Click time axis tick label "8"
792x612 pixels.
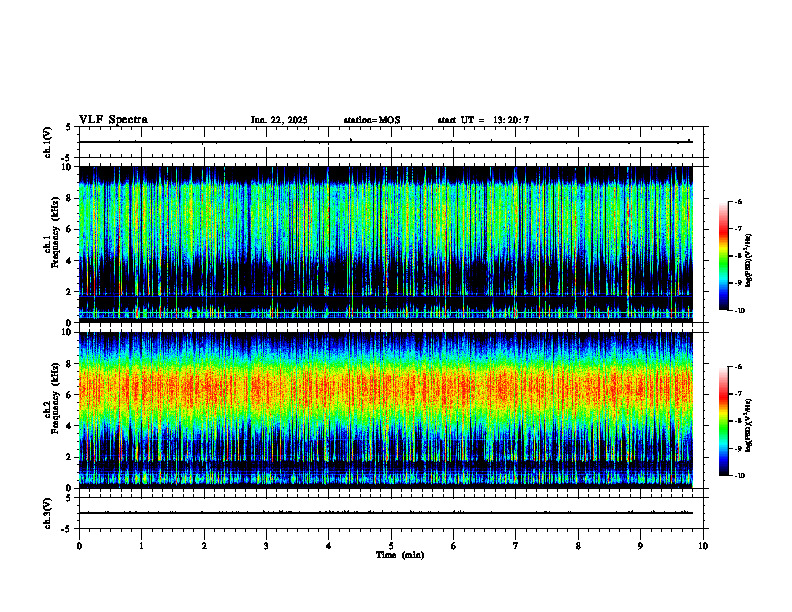[x=578, y=546]
